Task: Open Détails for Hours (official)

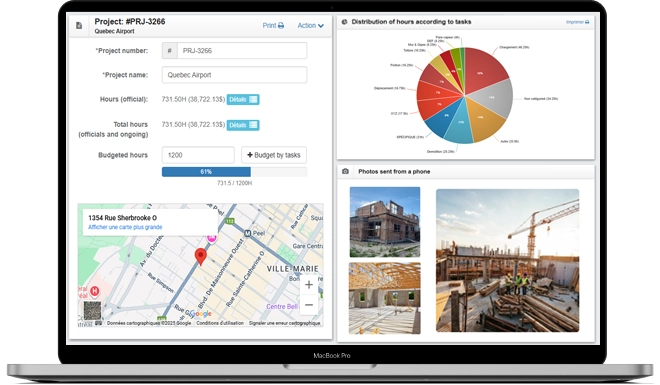Action: pyautogui.click(x=243, y=100)
